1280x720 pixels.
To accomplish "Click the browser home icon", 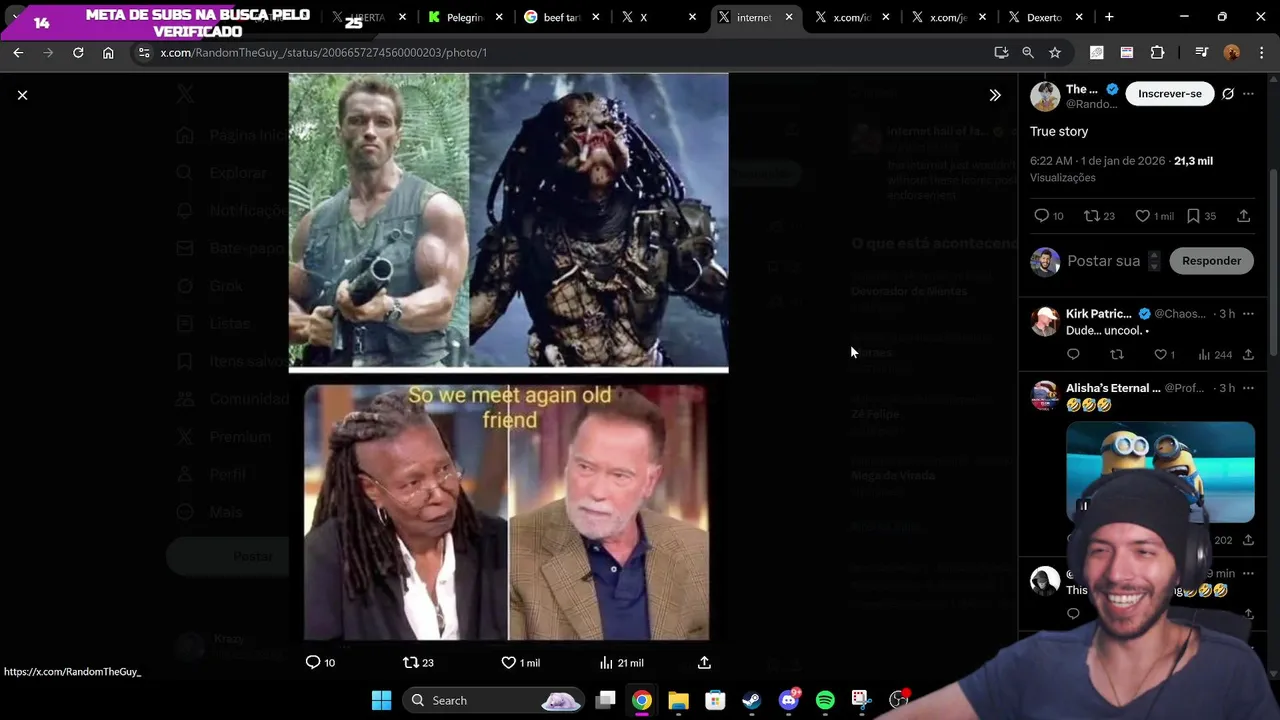I will point(108,52).
